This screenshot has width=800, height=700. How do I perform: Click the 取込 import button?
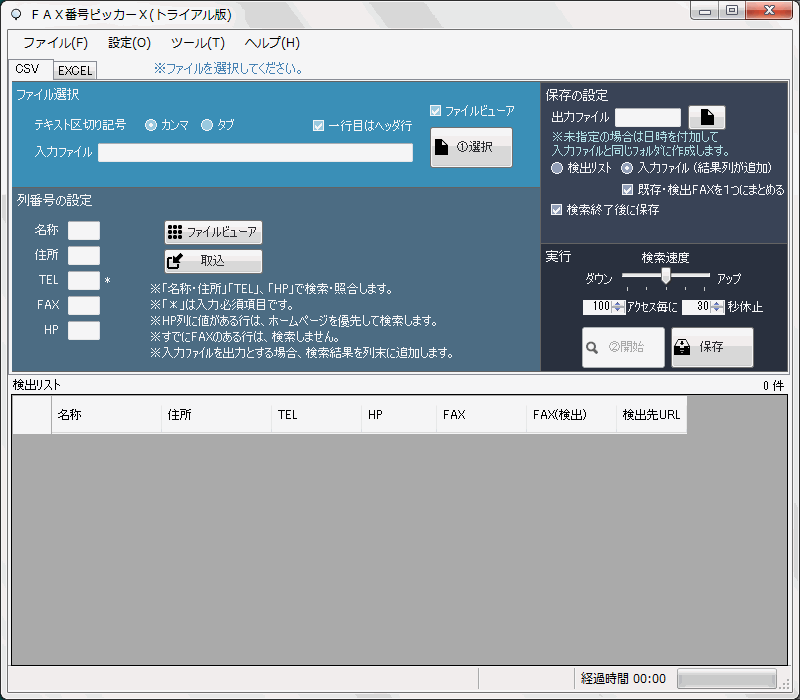point(213,261)
